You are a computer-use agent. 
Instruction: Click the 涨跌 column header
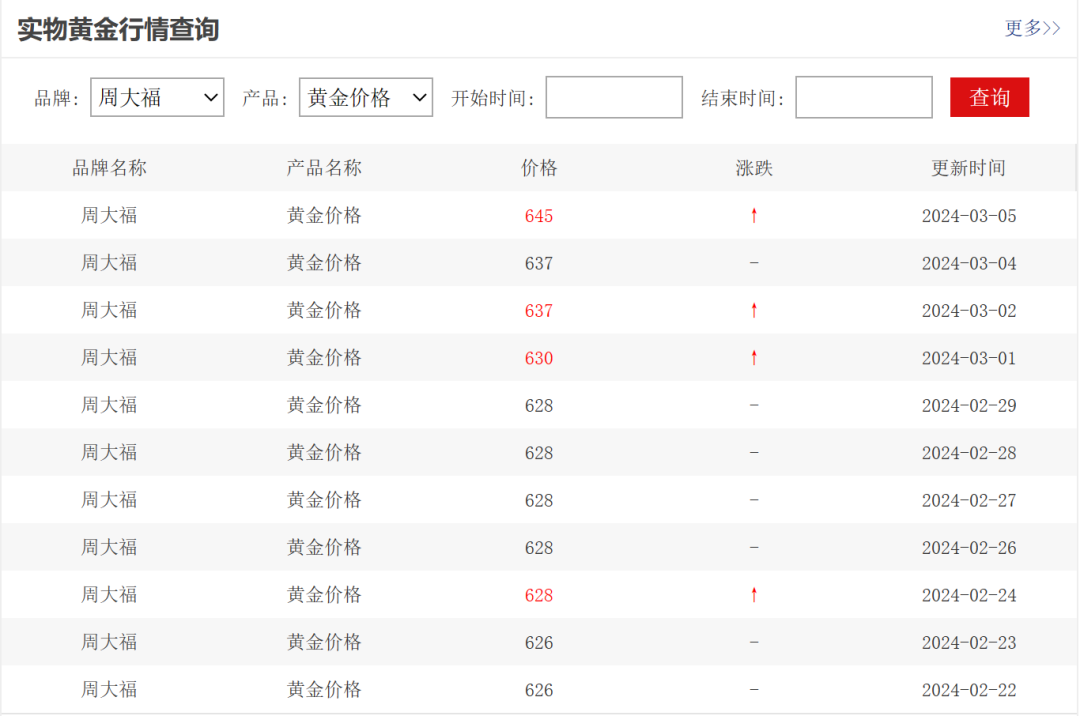(x=754, y=168)
